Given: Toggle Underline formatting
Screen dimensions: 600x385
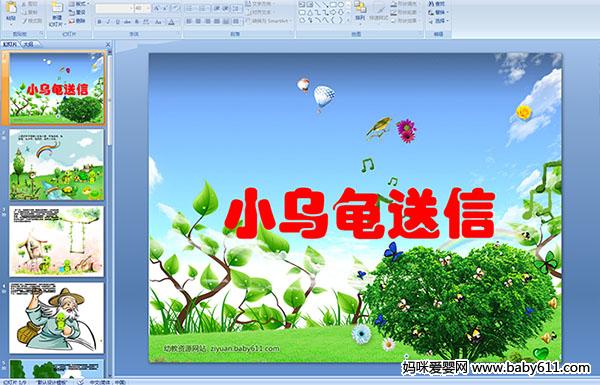Looking at the screenshot, I should click(x=117, y=22).
